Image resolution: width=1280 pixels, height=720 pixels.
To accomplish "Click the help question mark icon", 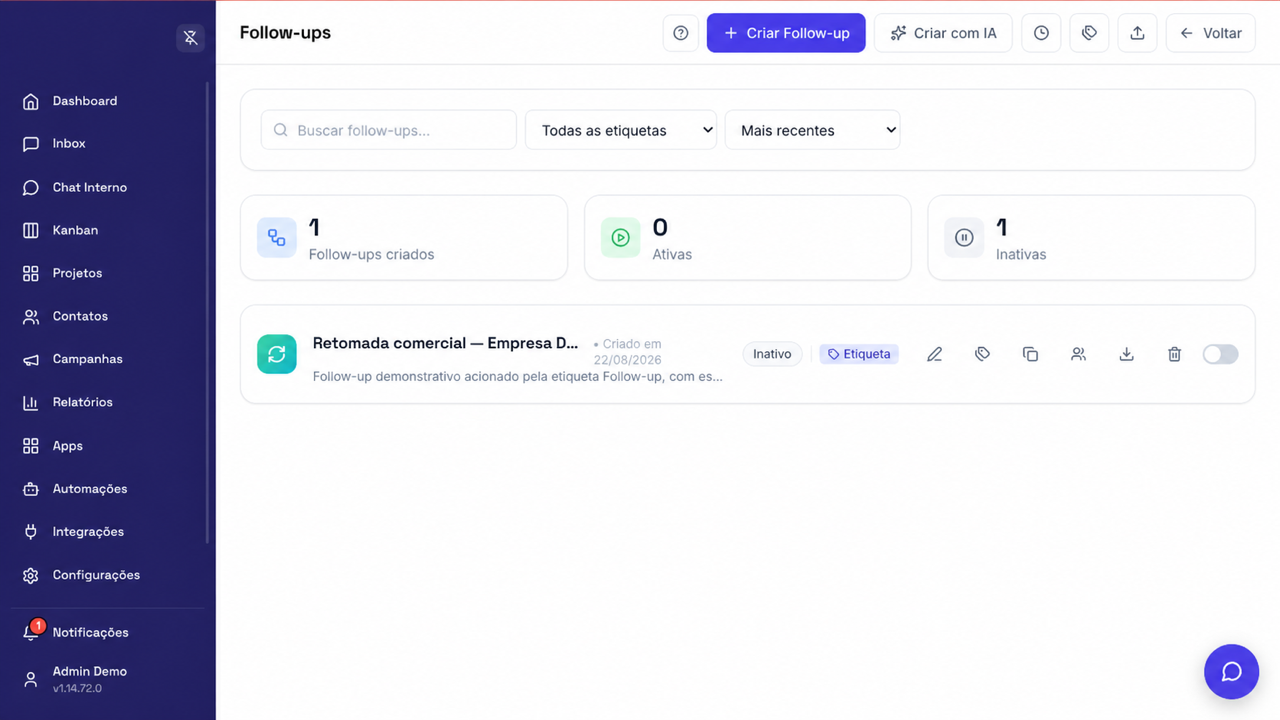I will tap(681, 33).
